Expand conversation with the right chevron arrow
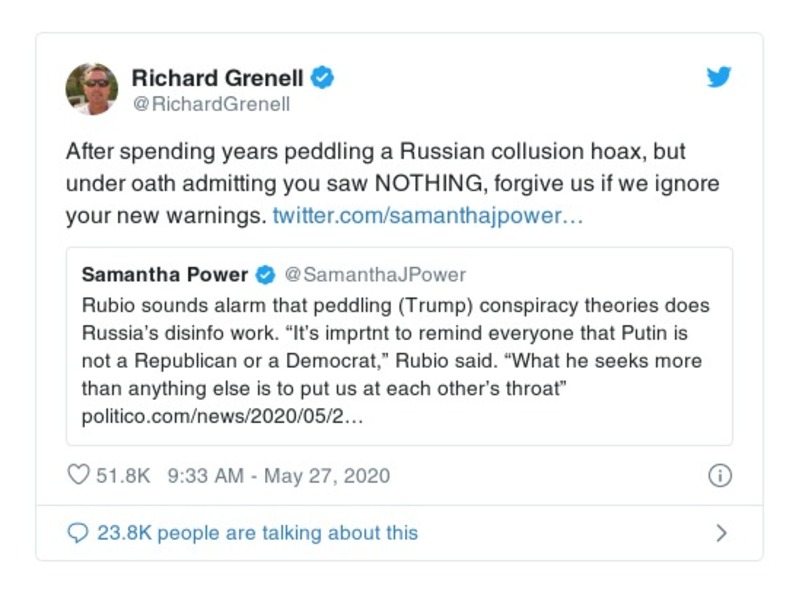 click(721, 533)
